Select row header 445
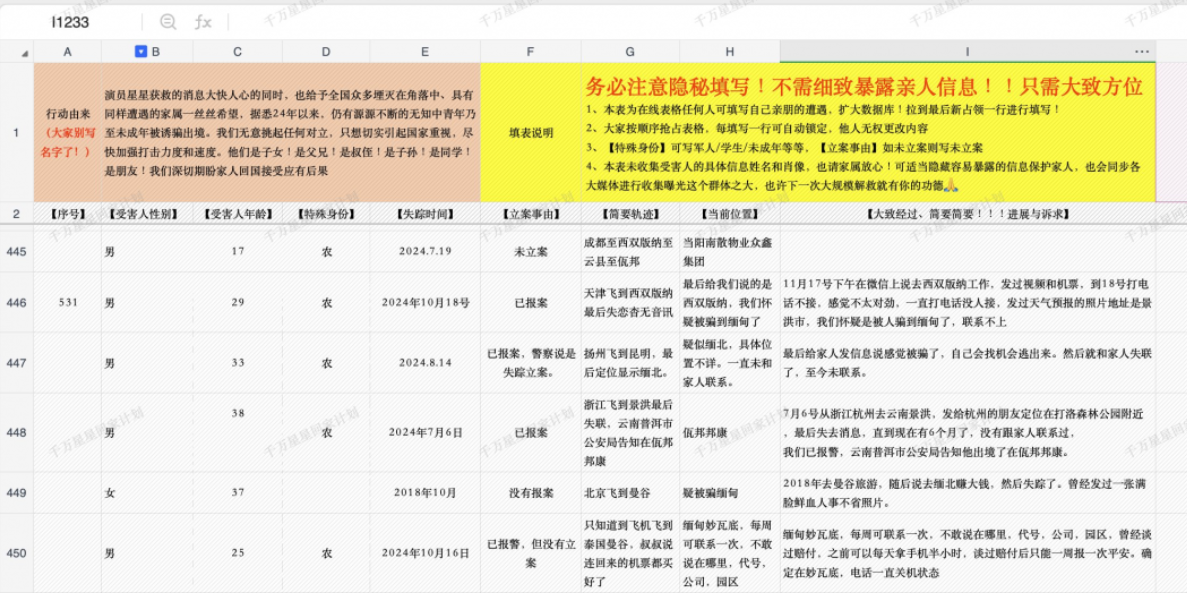 (x=17, y=251)
